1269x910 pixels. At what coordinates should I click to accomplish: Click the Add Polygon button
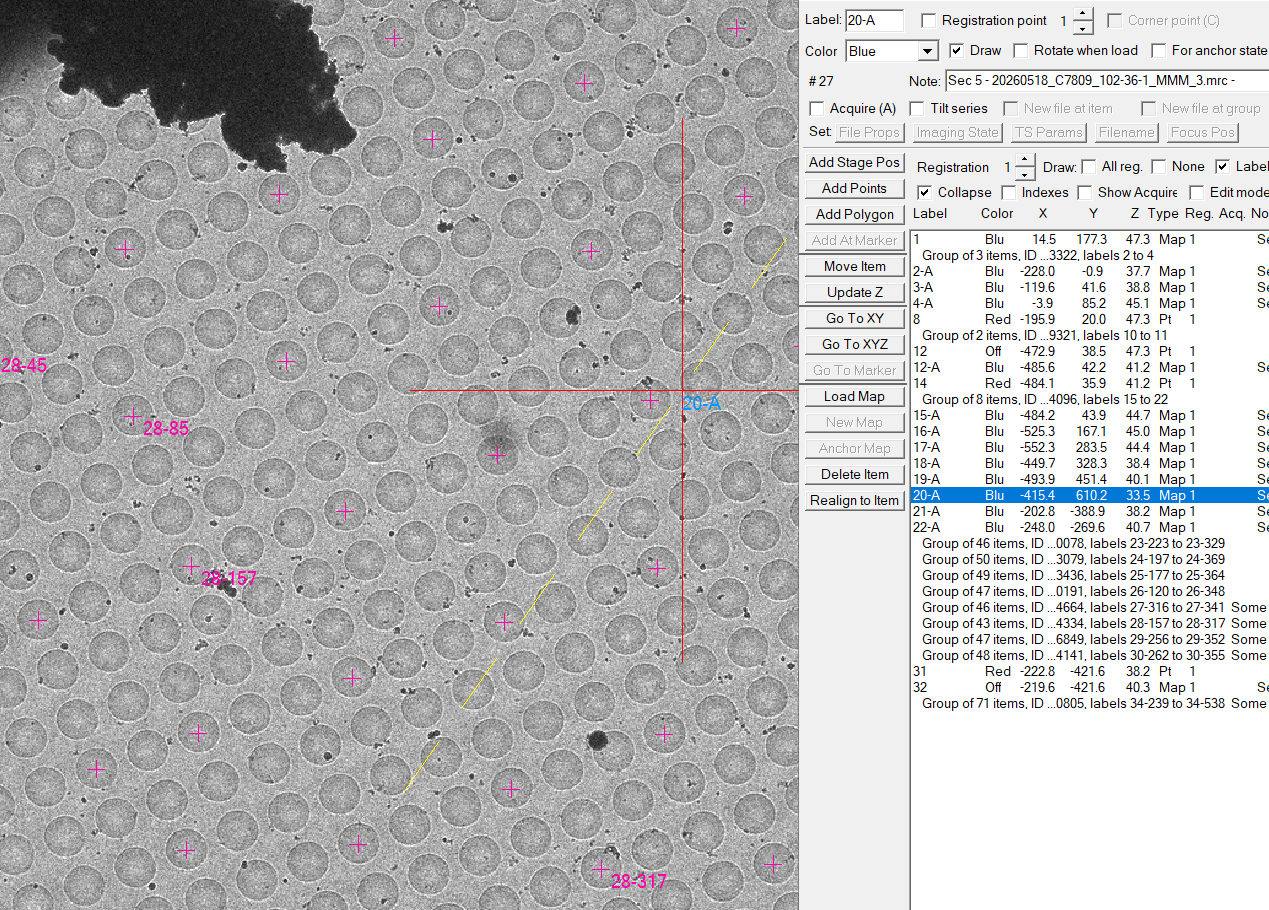tap(854, 214)
